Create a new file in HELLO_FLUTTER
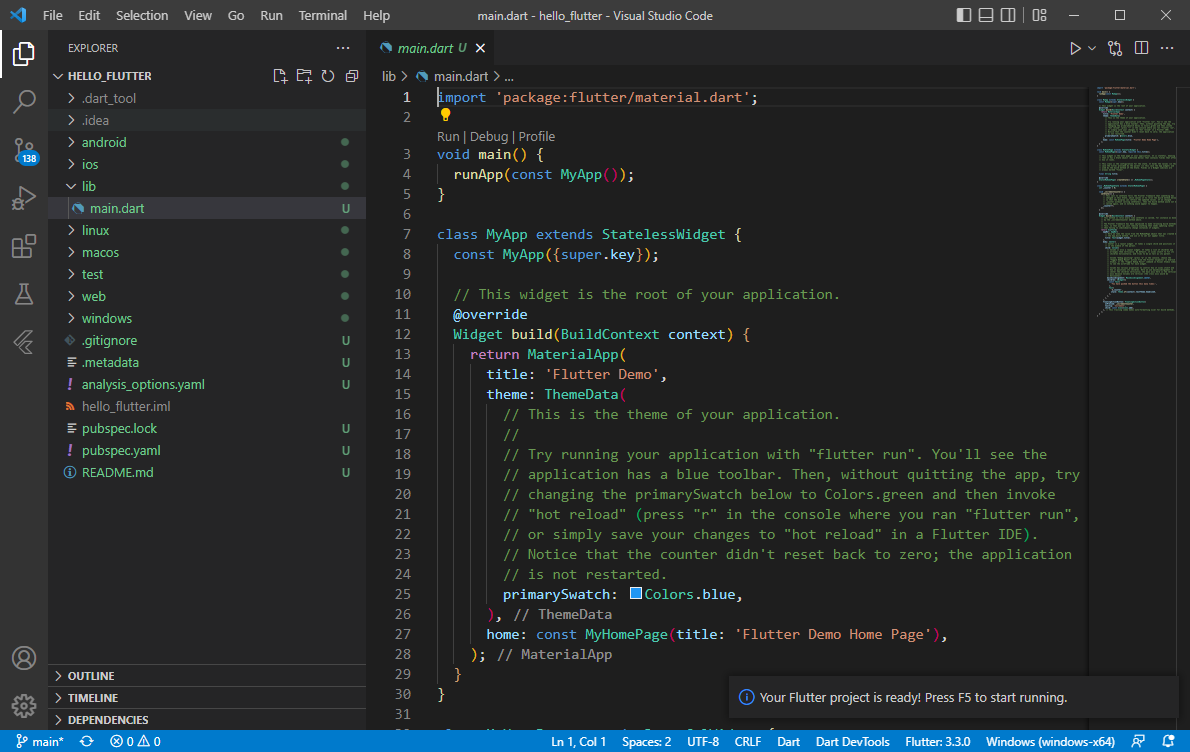 280,76
